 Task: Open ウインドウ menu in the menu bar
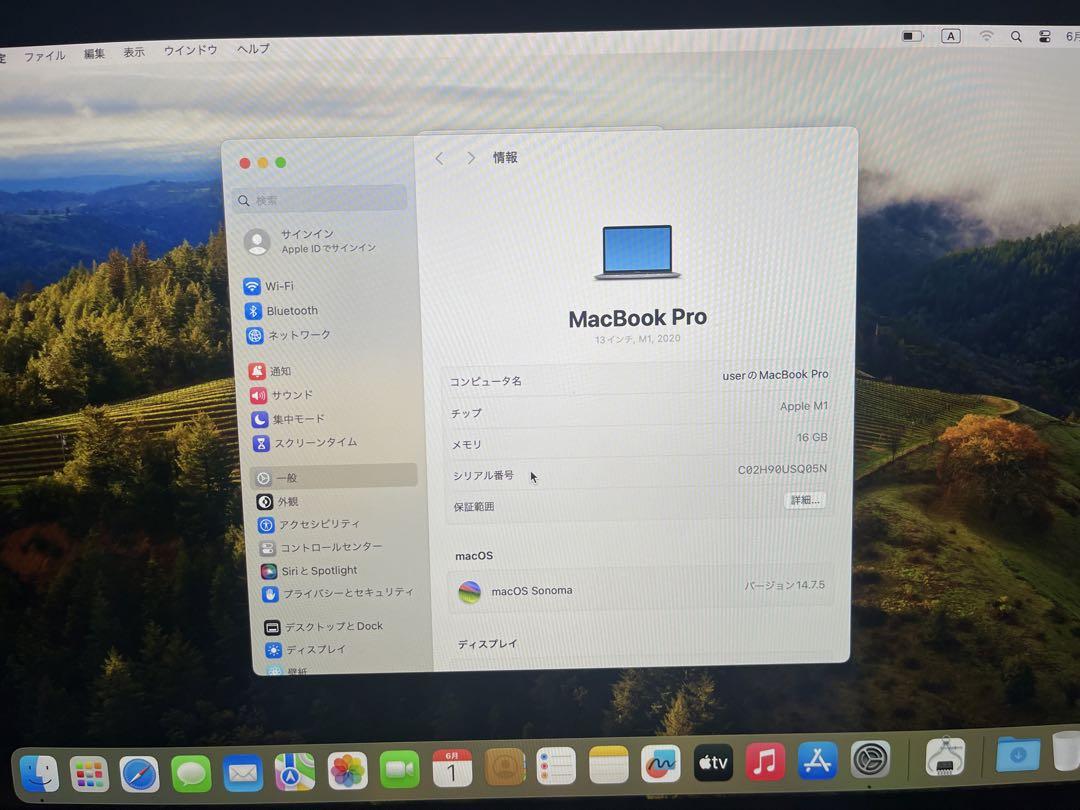pyautogui.click(x=191, y=50)
